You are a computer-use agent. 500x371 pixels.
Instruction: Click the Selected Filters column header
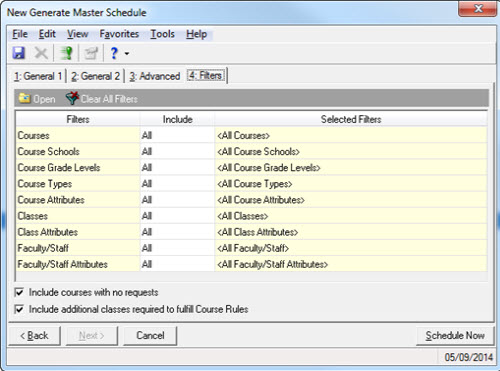[x=351, y=119]
